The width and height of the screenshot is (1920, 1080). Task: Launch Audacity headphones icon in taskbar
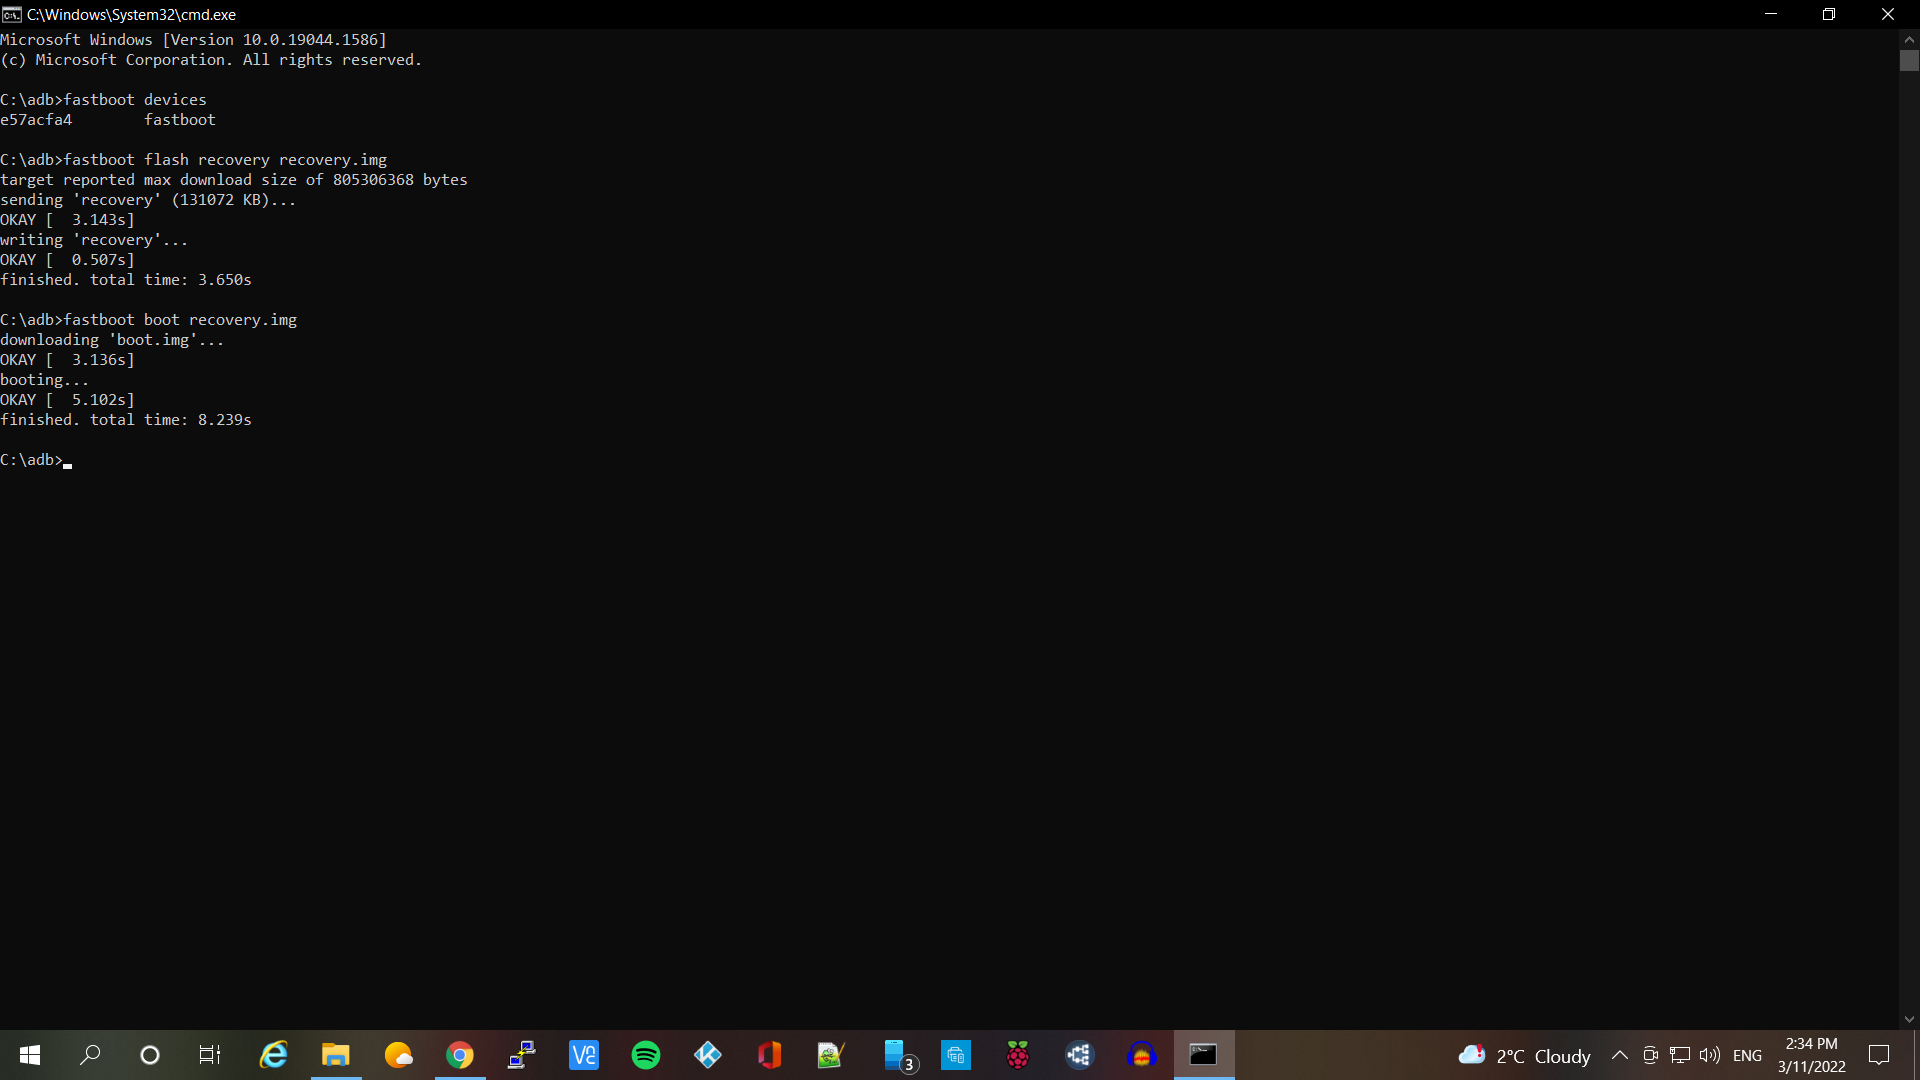tap(1141, 1055)
